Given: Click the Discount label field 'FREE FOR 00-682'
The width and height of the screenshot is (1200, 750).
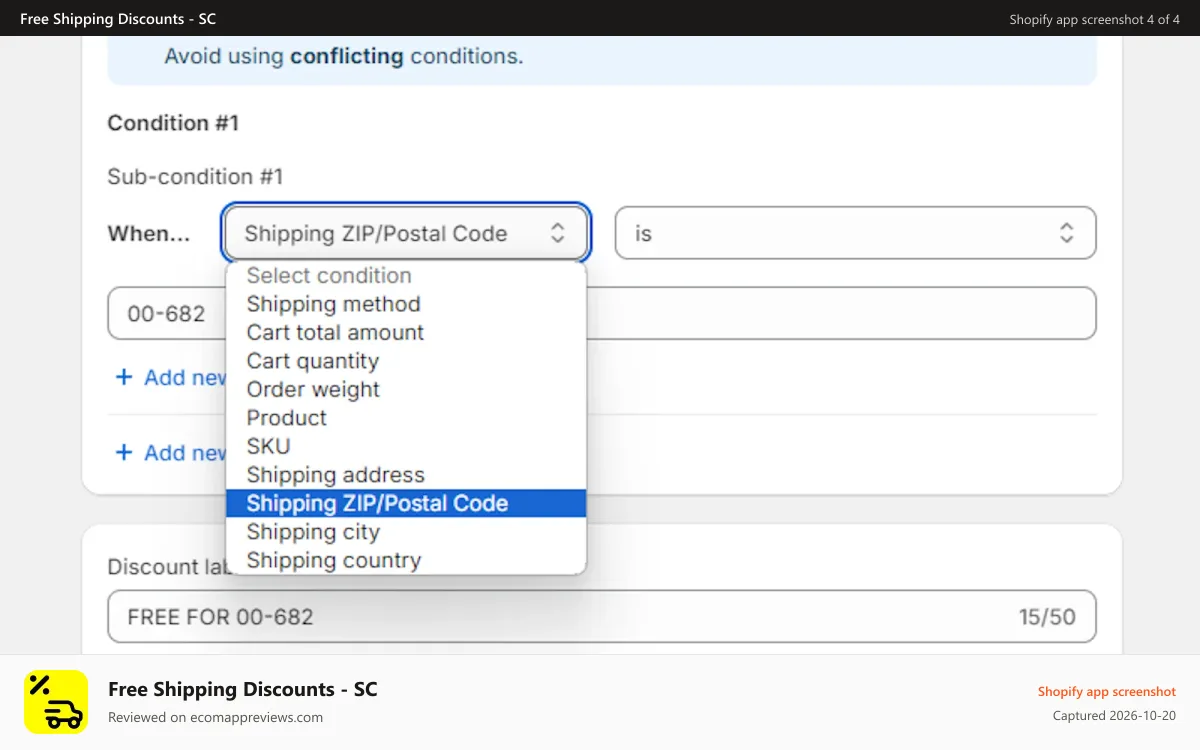Looking at the screenshot, I should 601,616.
